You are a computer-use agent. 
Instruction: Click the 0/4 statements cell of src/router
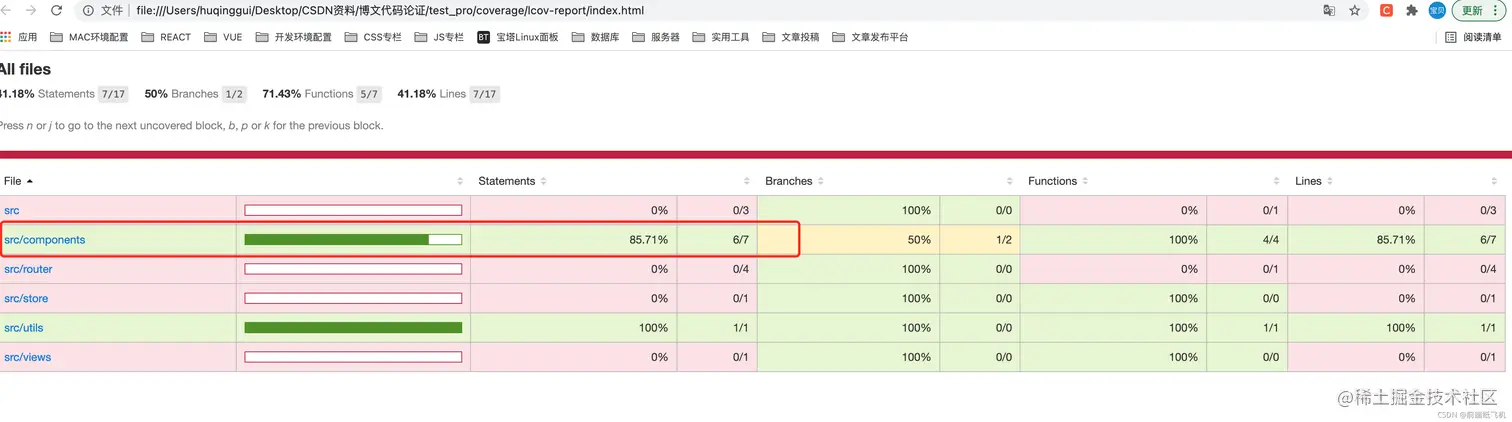(717, 269)
